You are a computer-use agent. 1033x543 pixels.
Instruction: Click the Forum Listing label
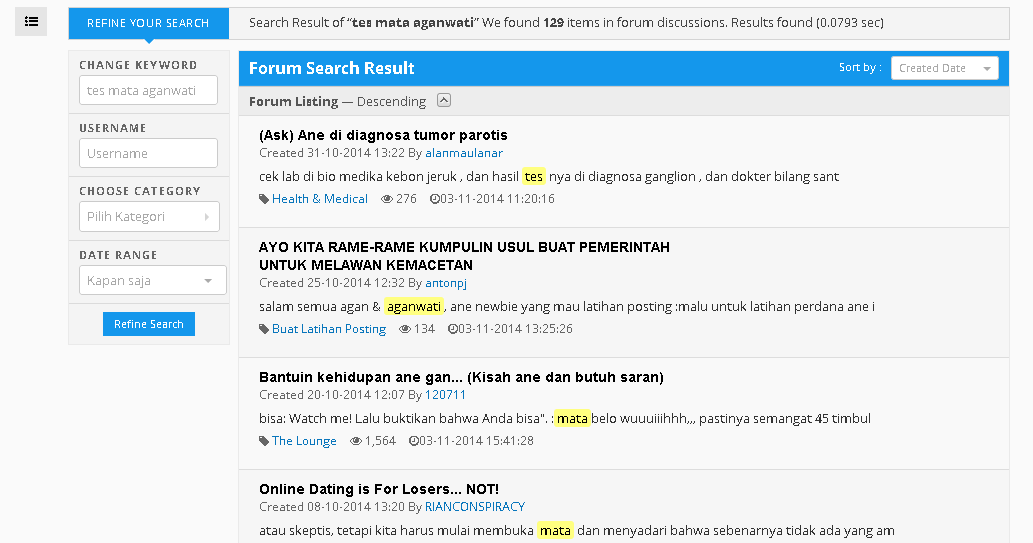[x=293, y=101]
